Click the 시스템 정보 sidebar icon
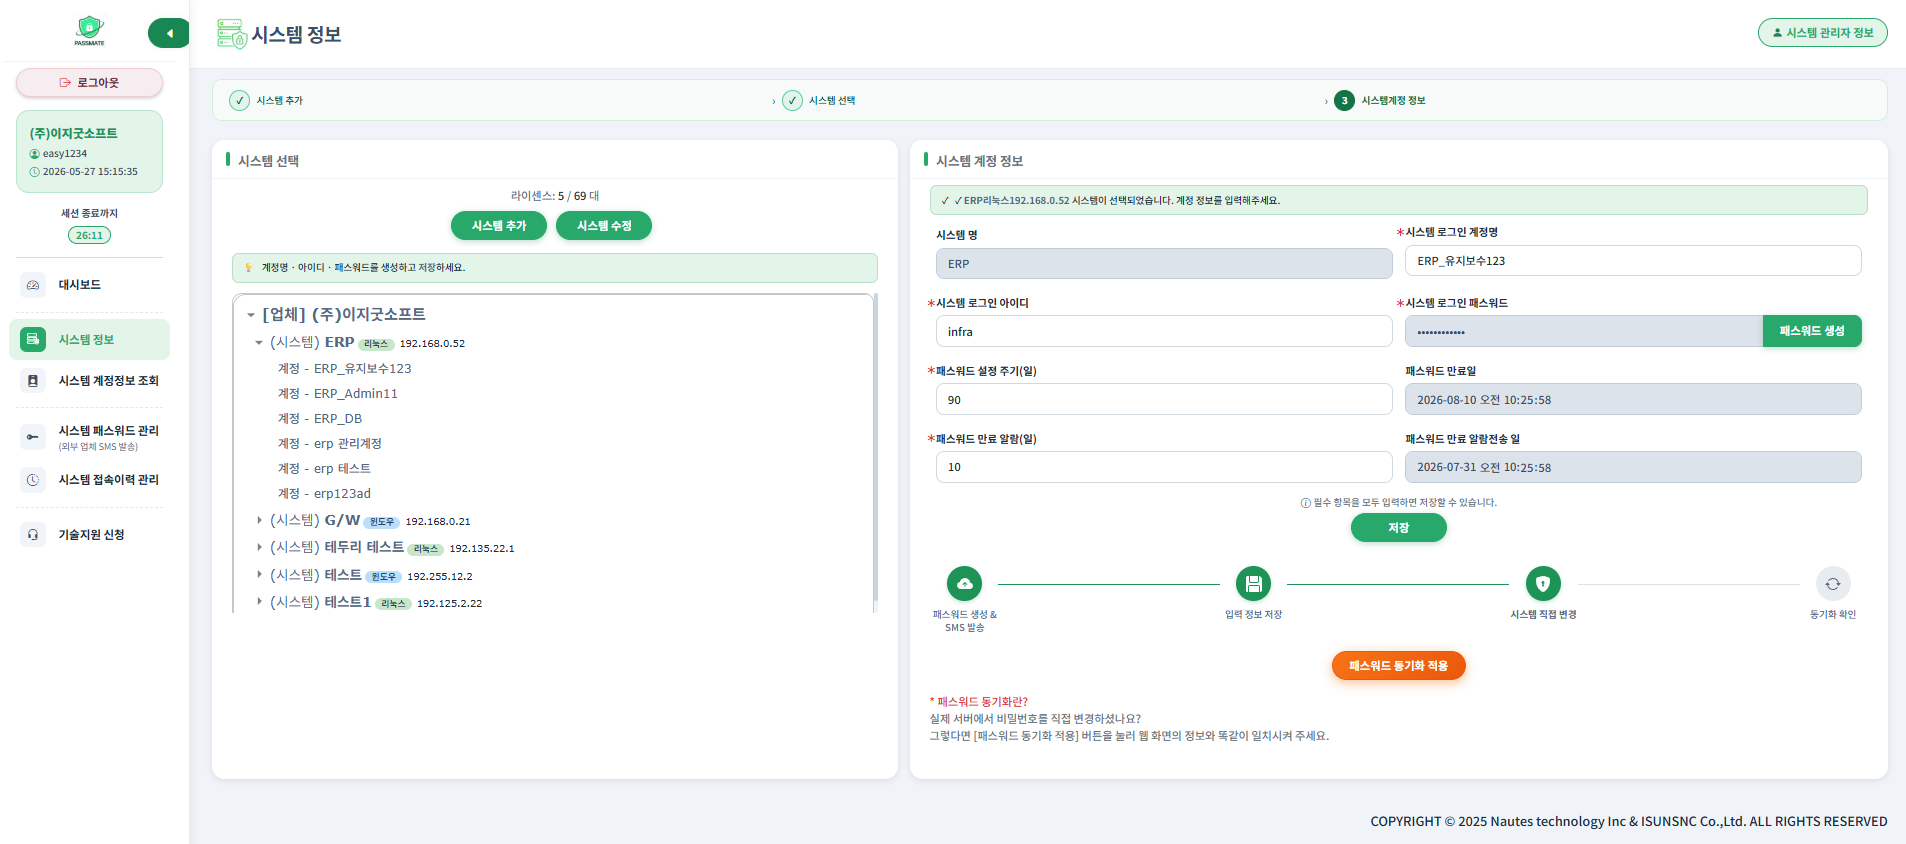This screenshot has height=844, width=1906. coord(33,340)
